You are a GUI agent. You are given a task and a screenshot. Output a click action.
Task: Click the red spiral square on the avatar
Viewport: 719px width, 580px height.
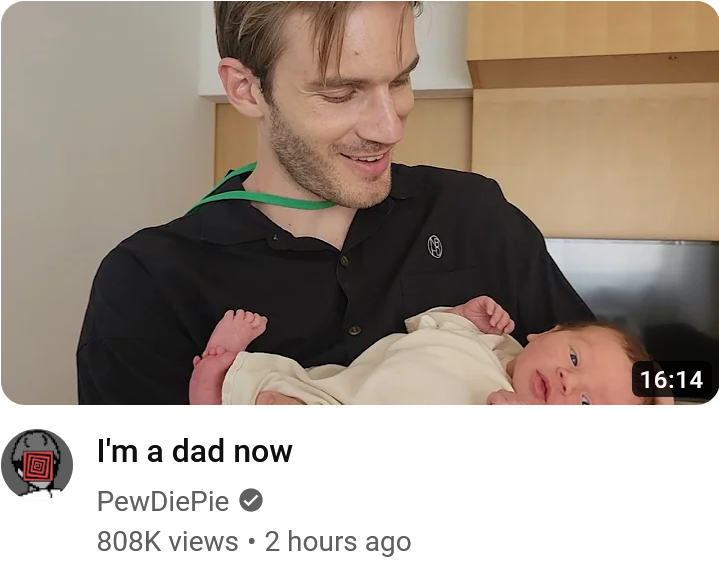tap(39, 466)
